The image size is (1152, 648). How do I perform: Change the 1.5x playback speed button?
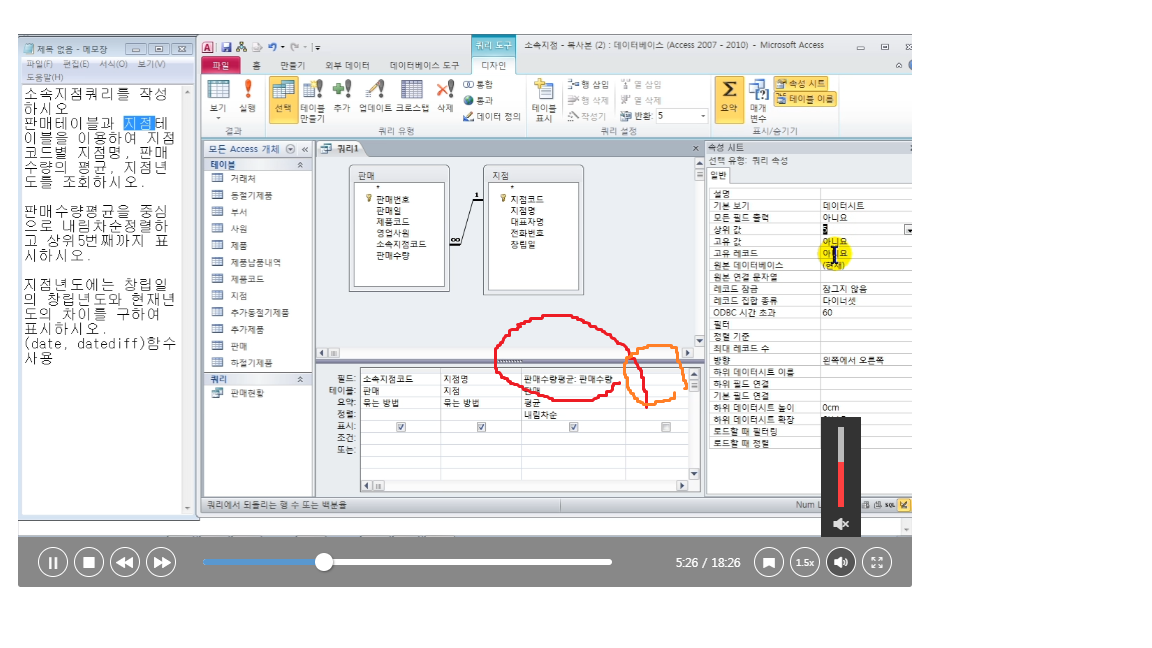[x=804, y=563]
